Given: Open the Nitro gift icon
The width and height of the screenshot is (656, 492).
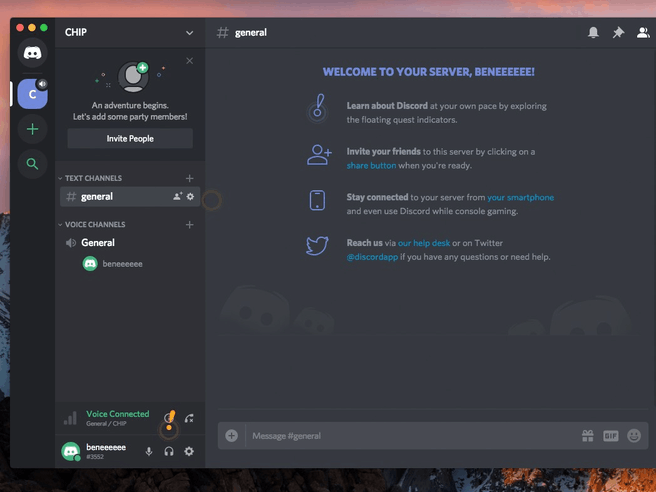Looking at the screenshot, I should (587, 436).
